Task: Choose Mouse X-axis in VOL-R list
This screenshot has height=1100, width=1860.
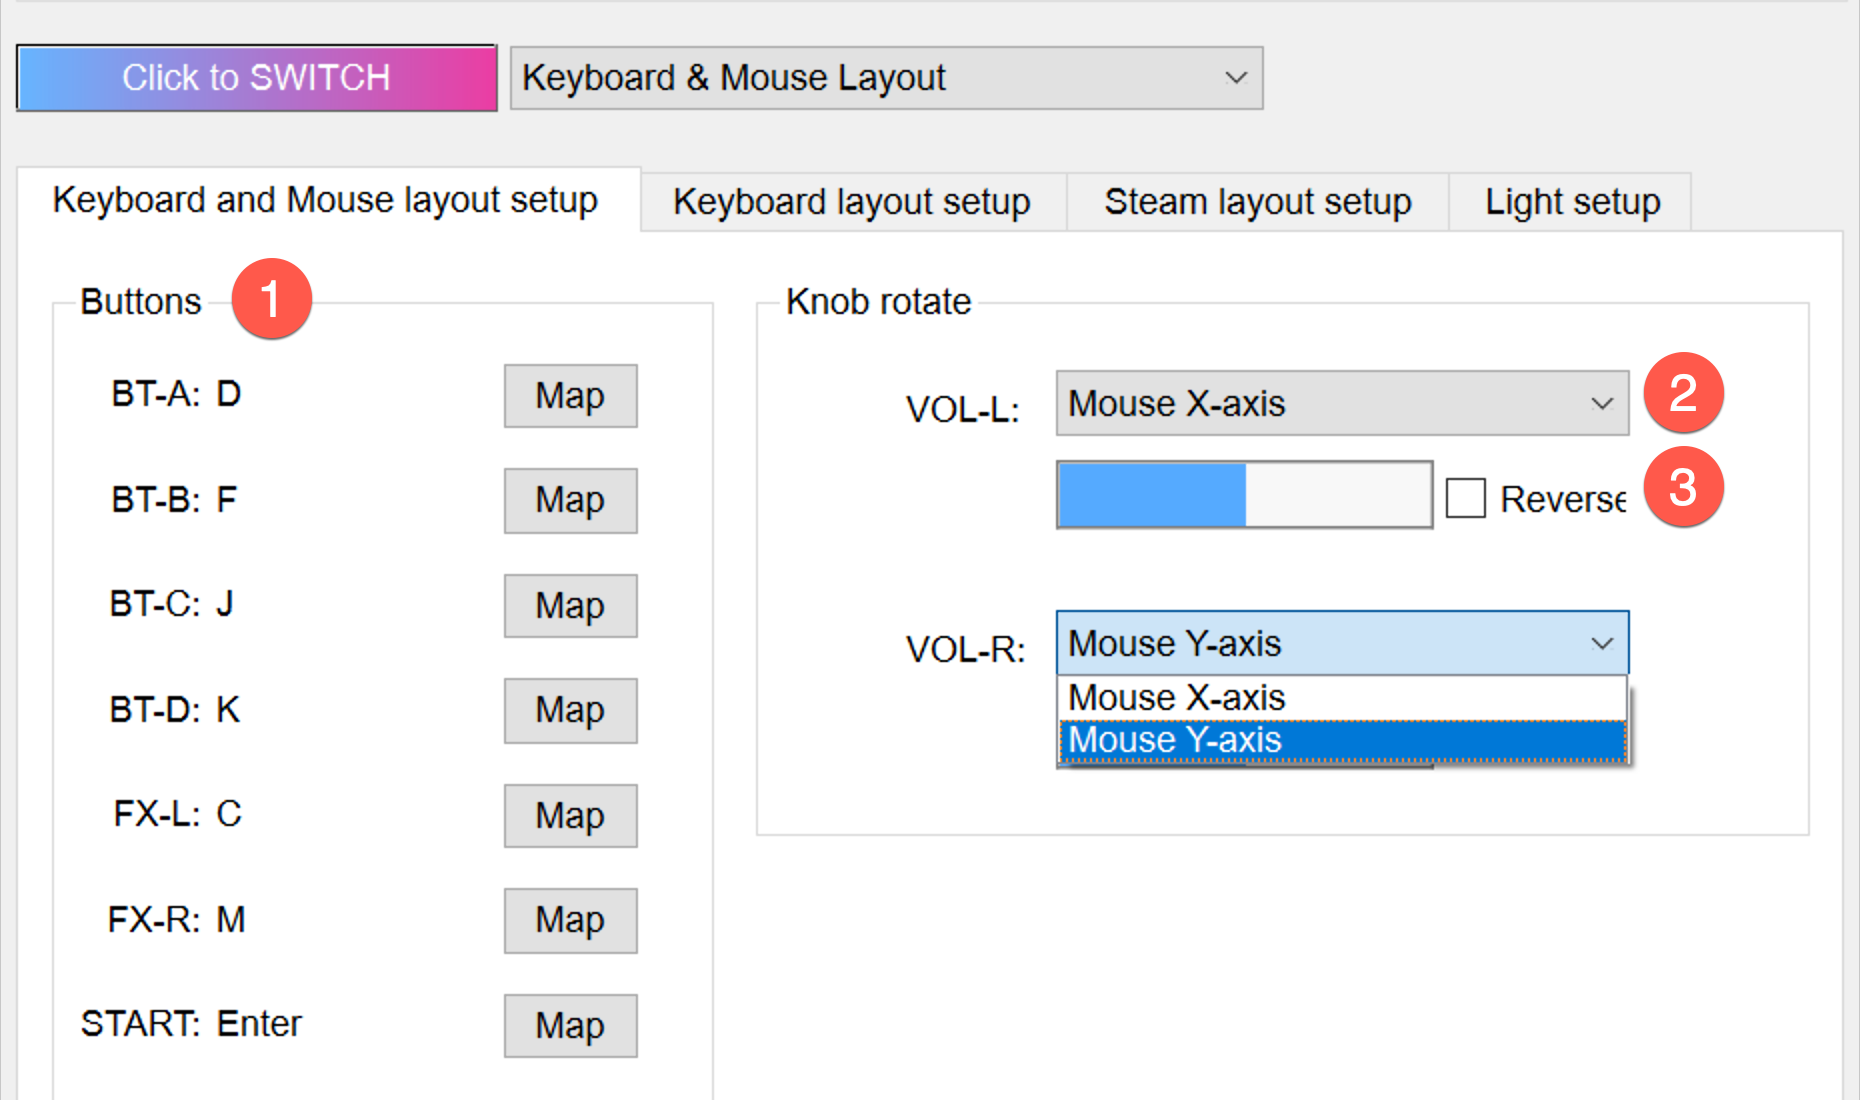Action: point(1342,697)
